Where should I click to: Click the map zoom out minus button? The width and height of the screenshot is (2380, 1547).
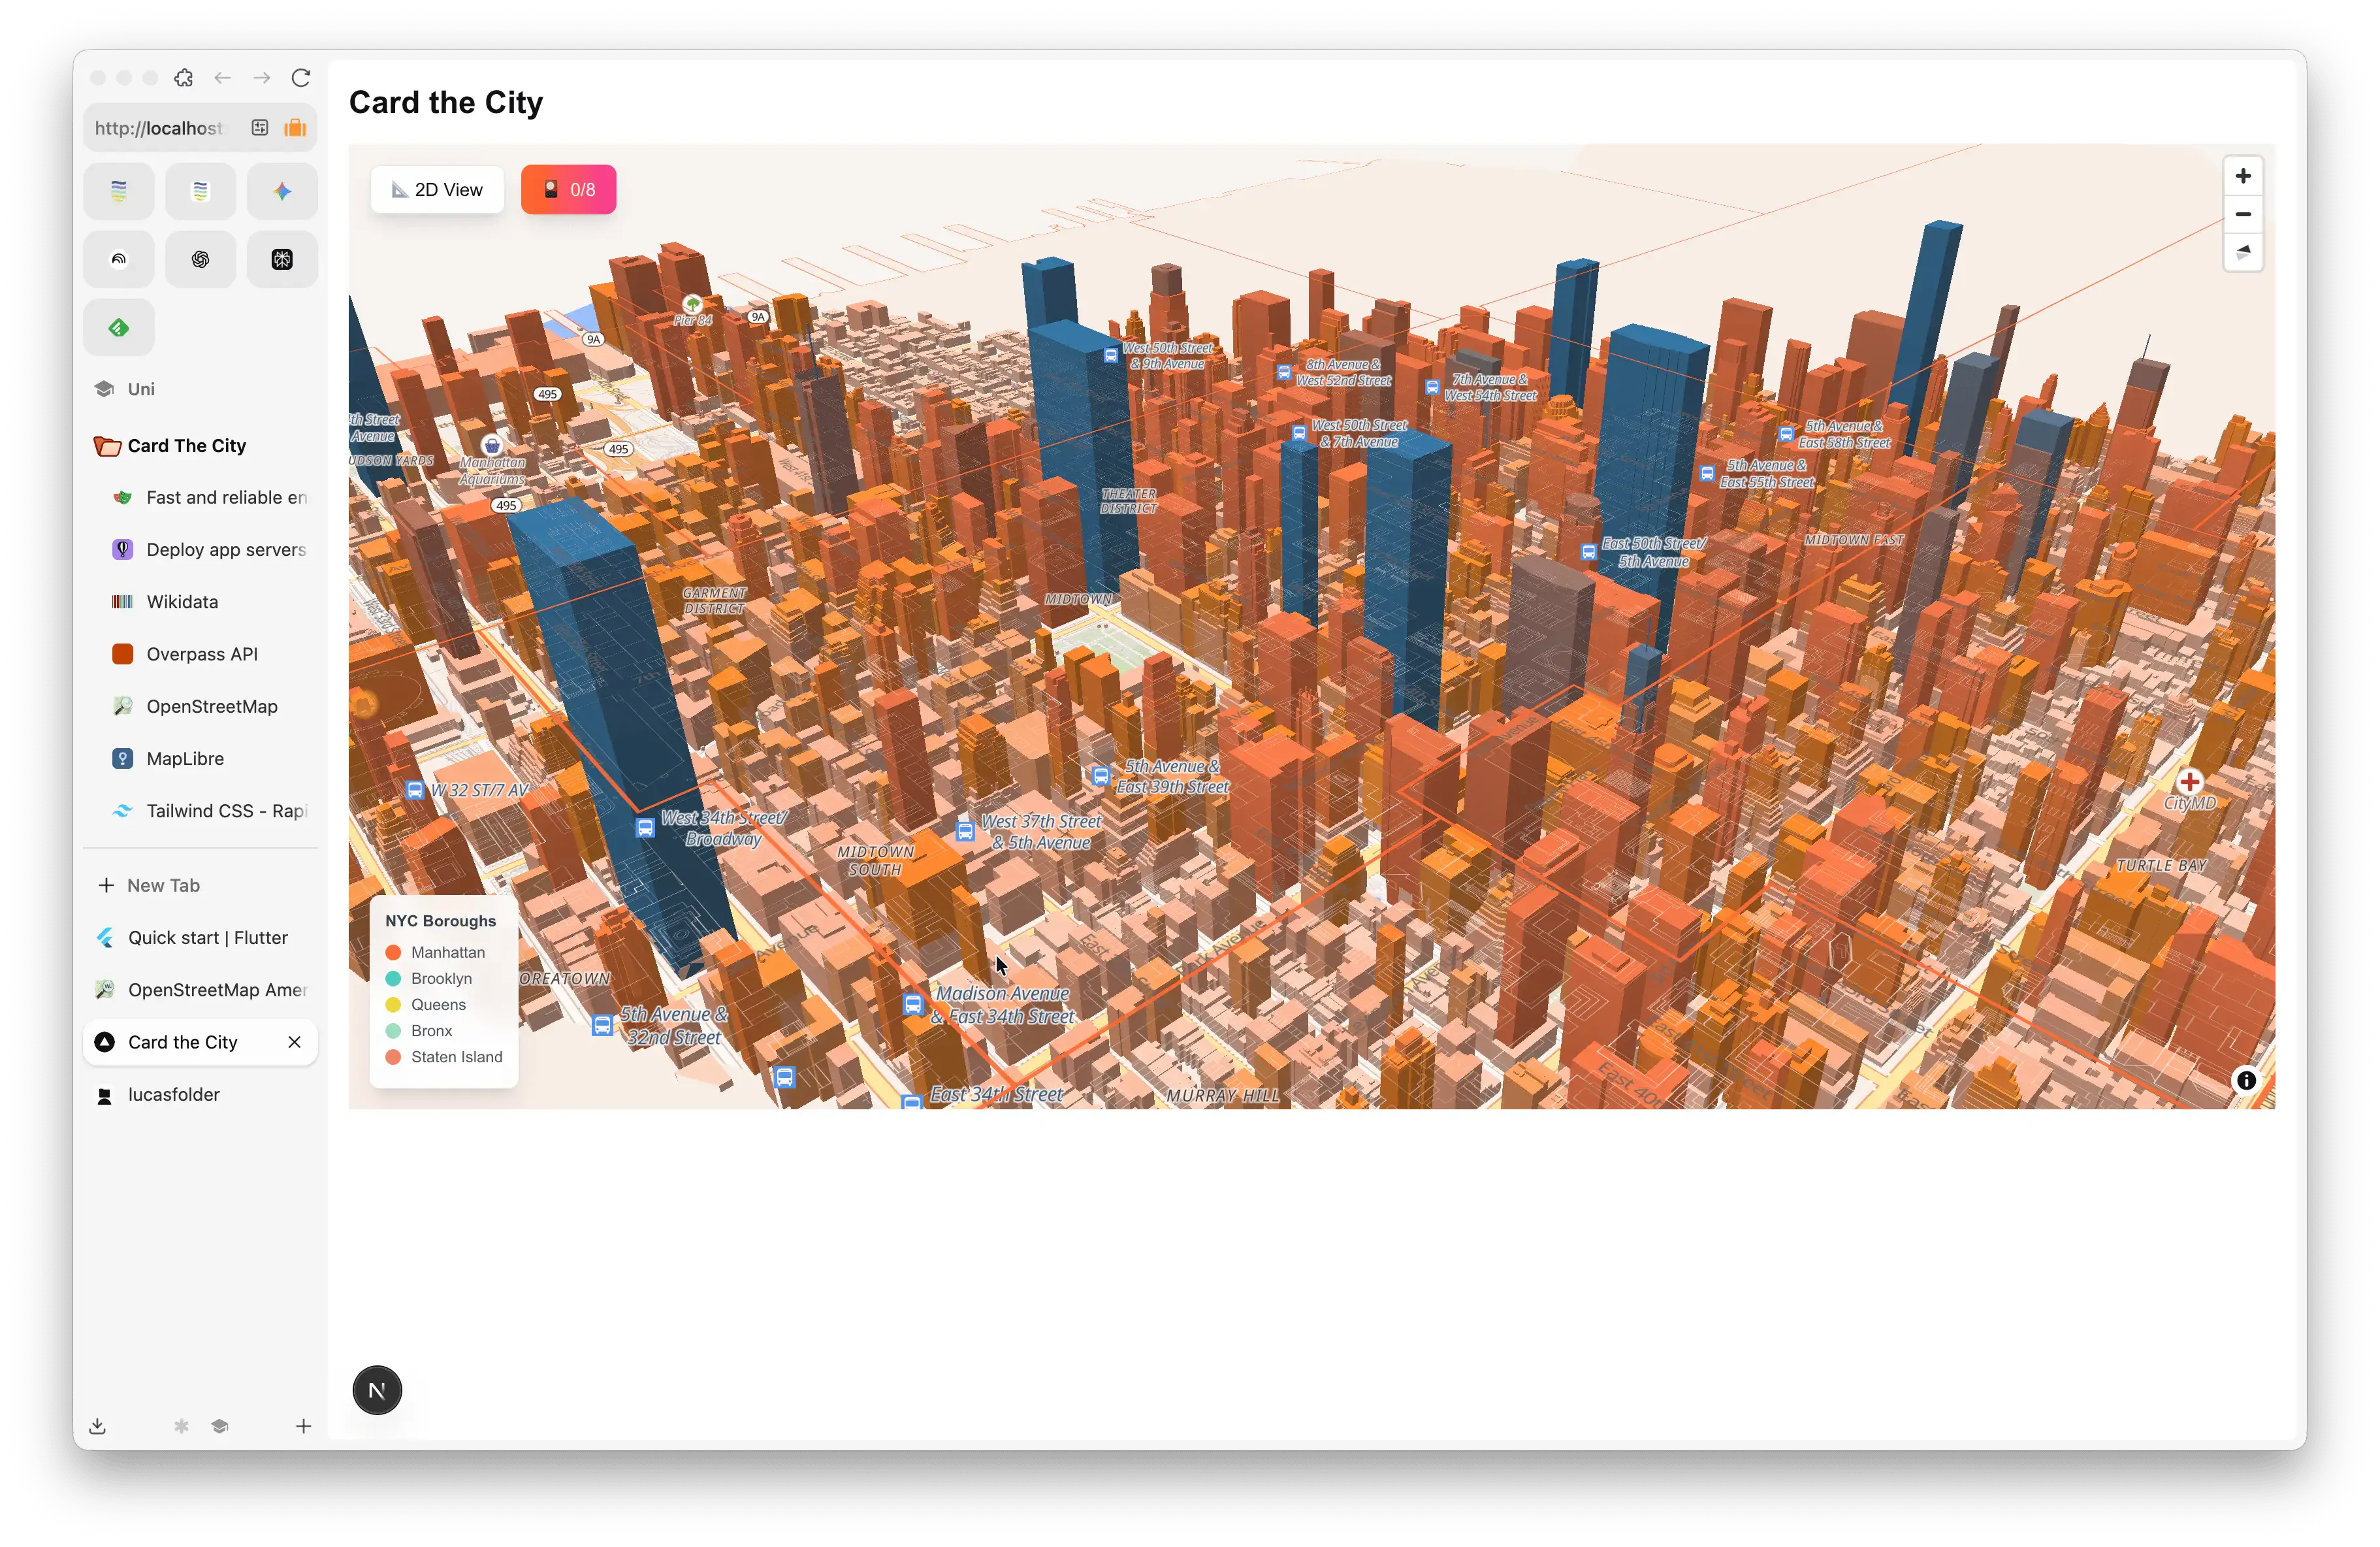click(2242, 214)
